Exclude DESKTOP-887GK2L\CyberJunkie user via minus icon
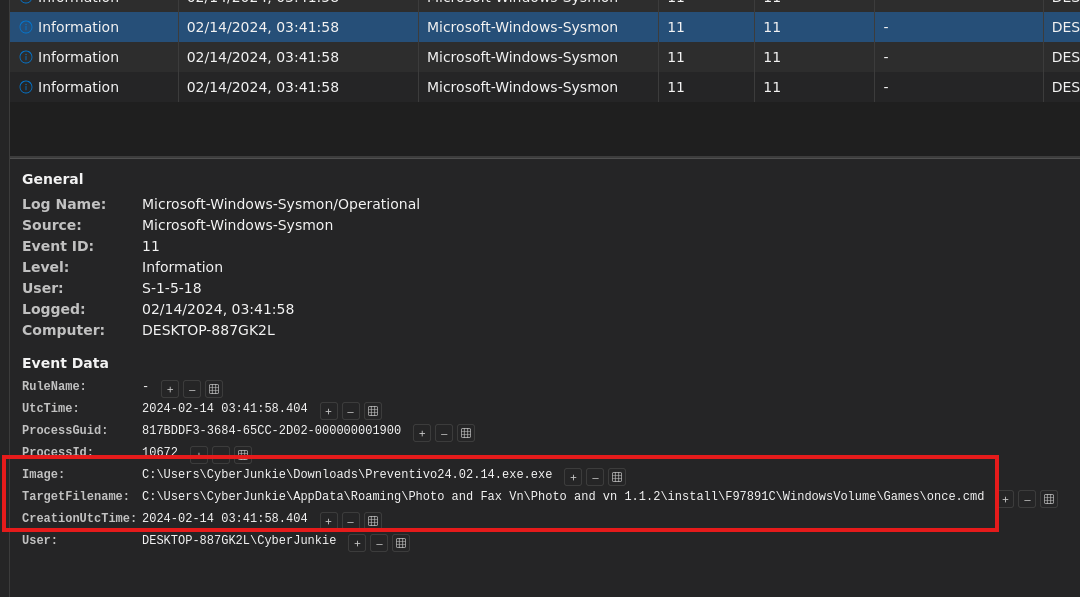 (379, 543)
